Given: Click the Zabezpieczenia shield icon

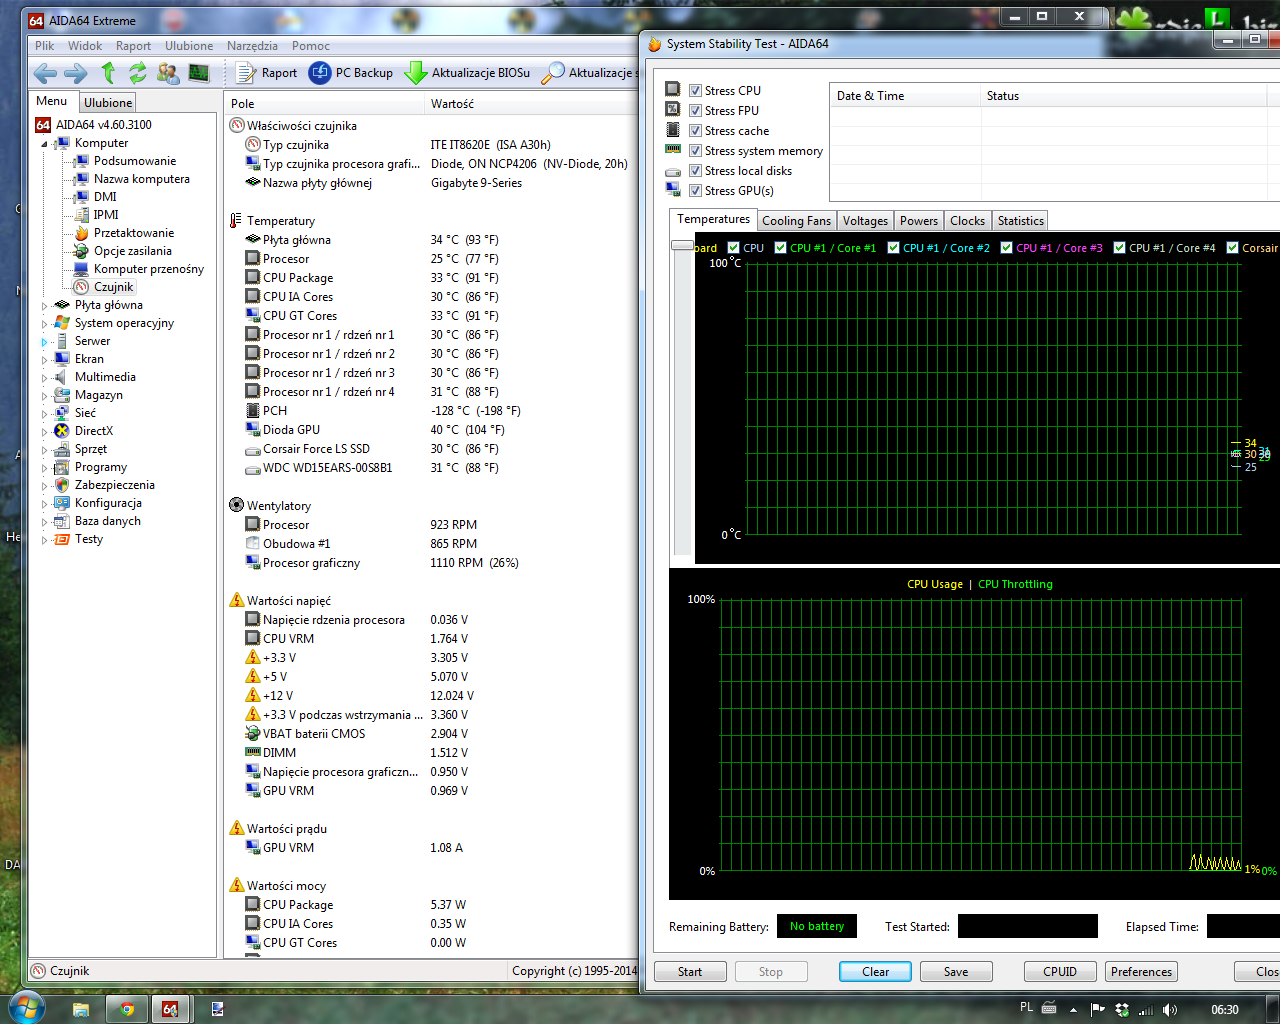Looking at the screenshot, I should coord(62,485).
